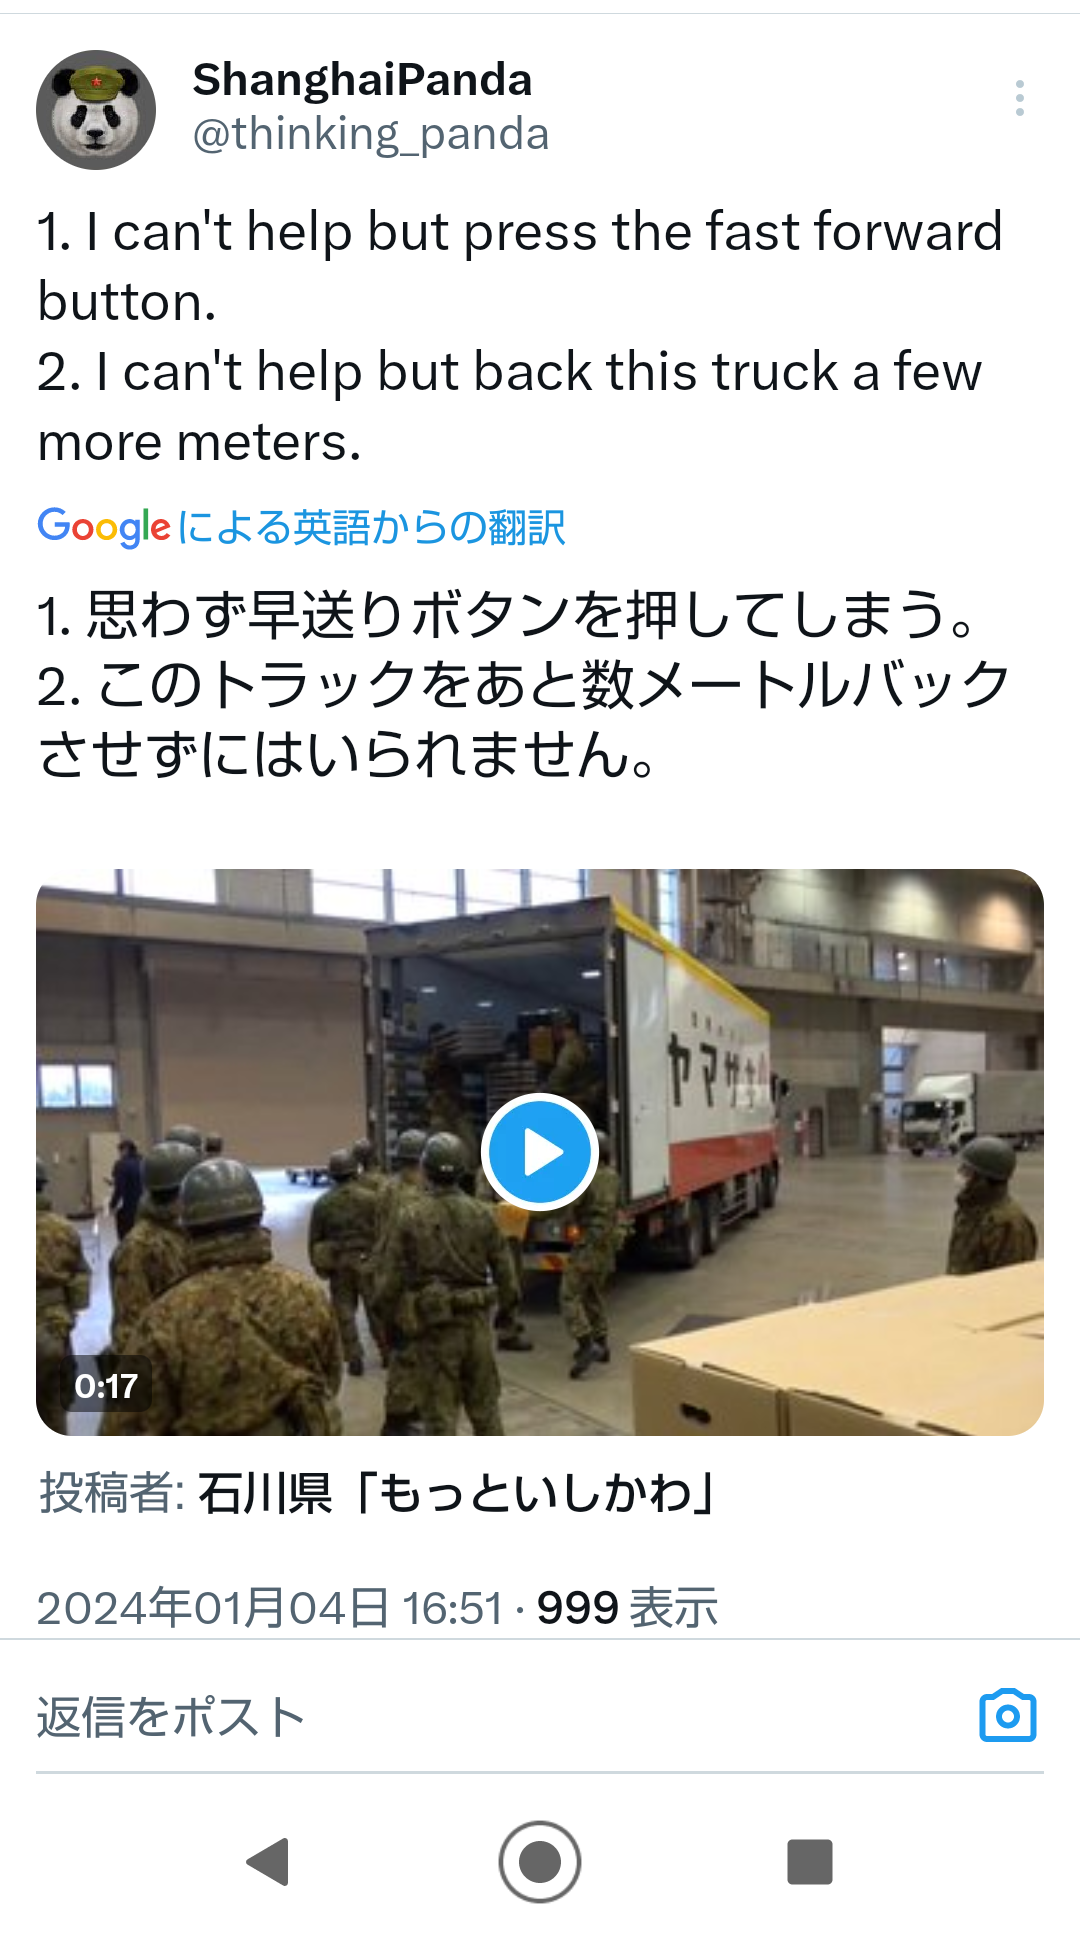Image resolution: width=1080 pixels, height=1934 pixels.
Task: Open the three-dot tweet options menu
Action: 1019,98
